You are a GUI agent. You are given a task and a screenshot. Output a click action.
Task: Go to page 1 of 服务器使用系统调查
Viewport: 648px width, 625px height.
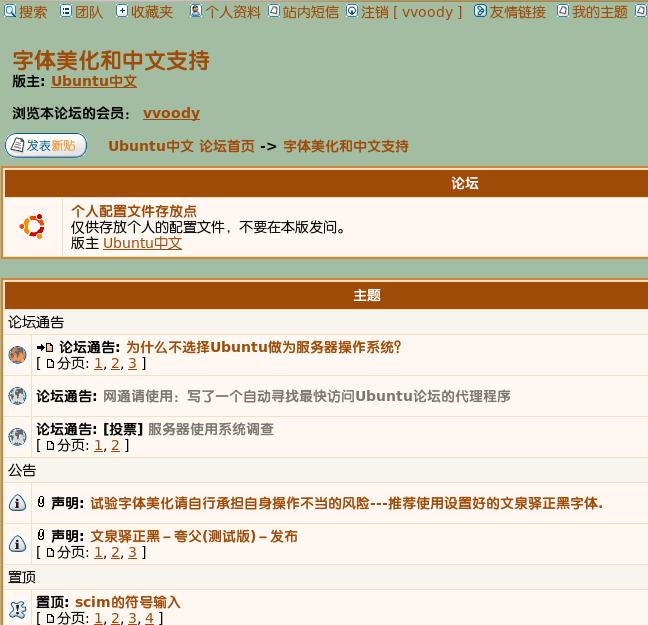(98, 446)
